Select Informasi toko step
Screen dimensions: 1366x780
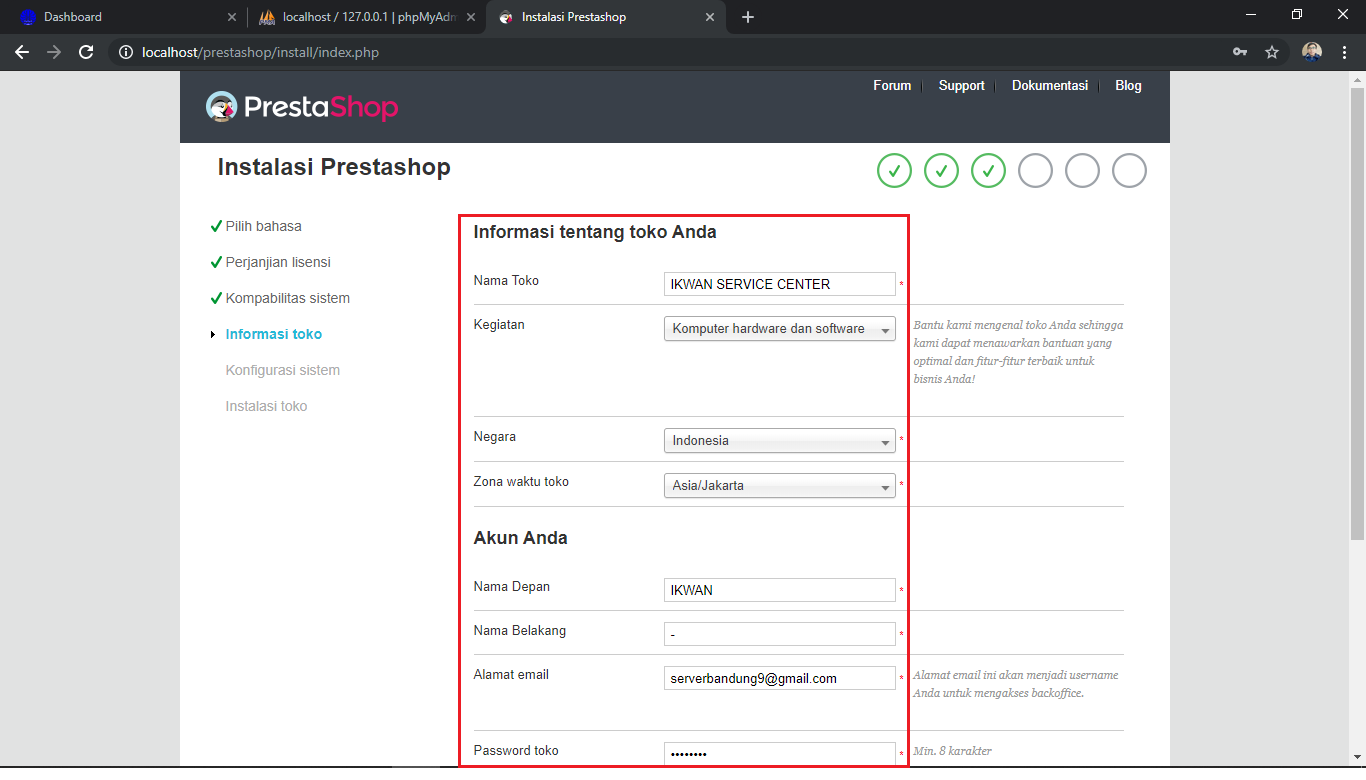pyautogui.click(x=274, y=334)
